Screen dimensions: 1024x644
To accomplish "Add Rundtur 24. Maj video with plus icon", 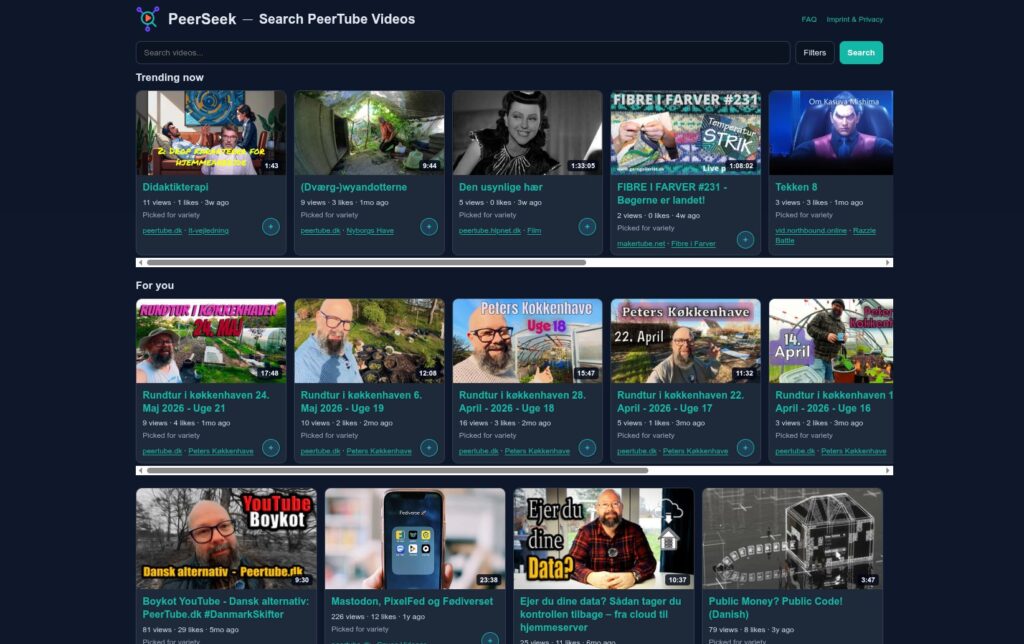I will coord(270,447).
